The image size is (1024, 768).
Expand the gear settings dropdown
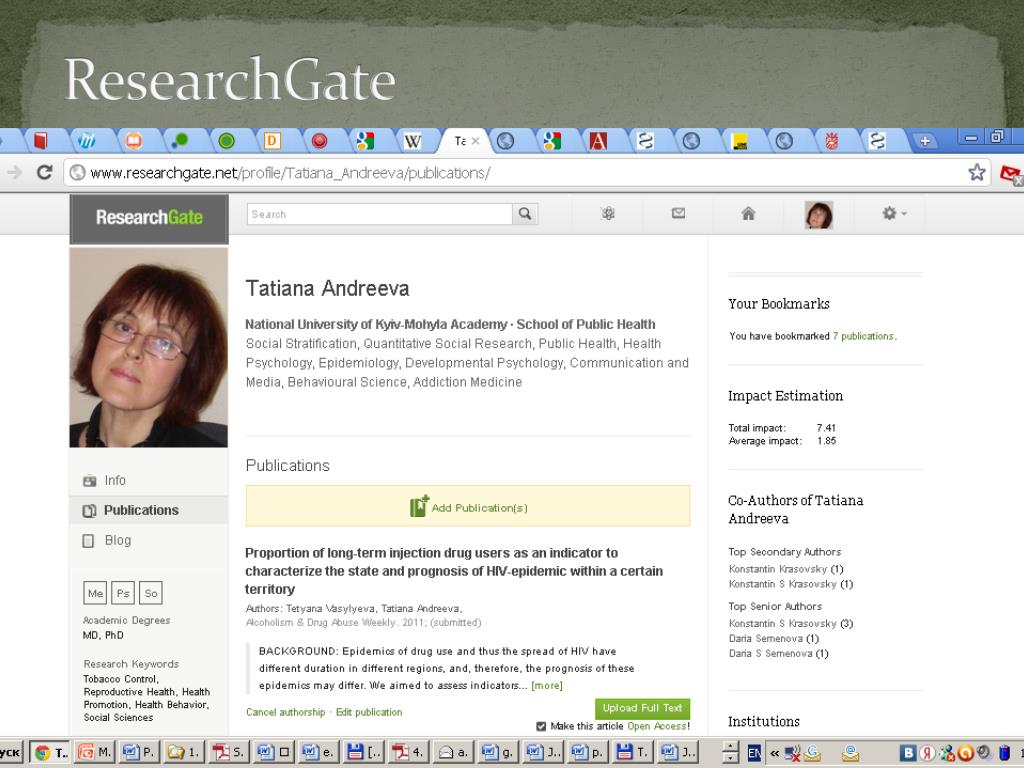click(894, 214)
